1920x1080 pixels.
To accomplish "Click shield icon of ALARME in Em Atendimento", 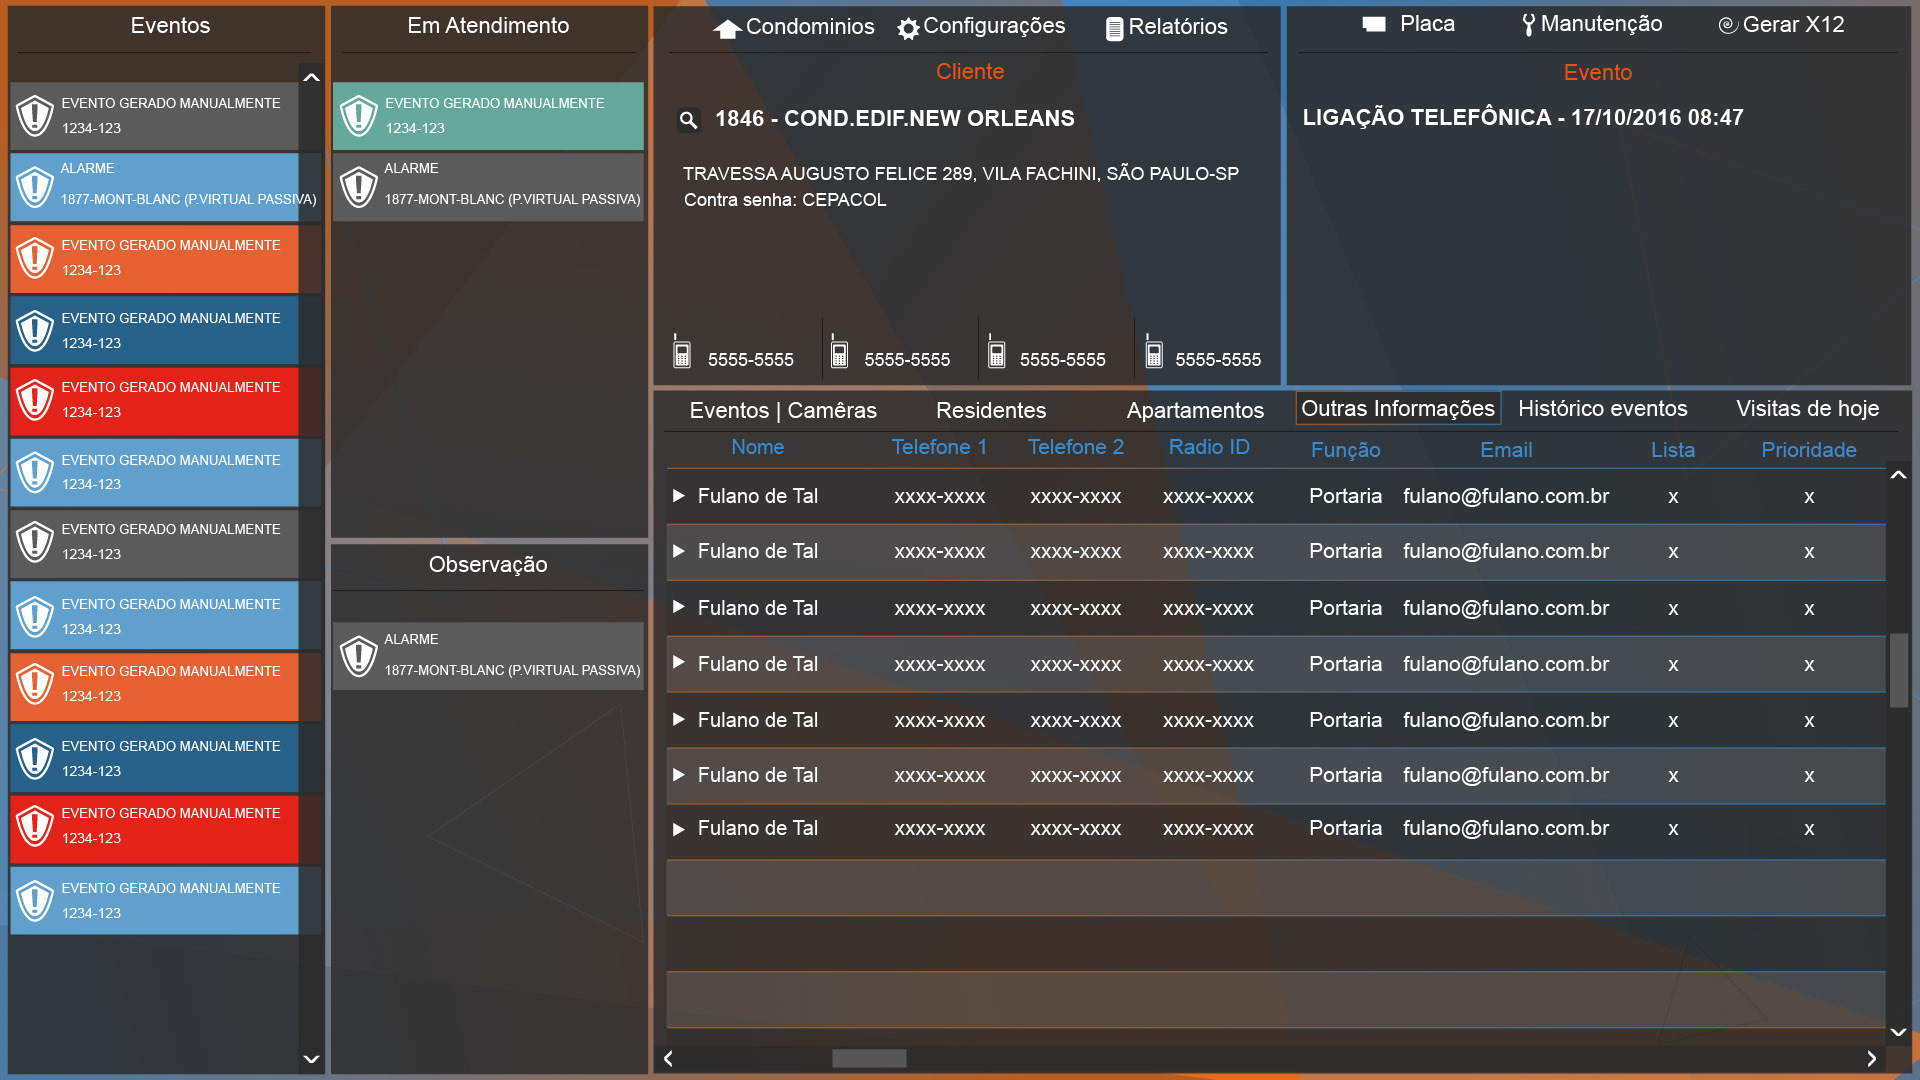I will (x=359, y=186).
